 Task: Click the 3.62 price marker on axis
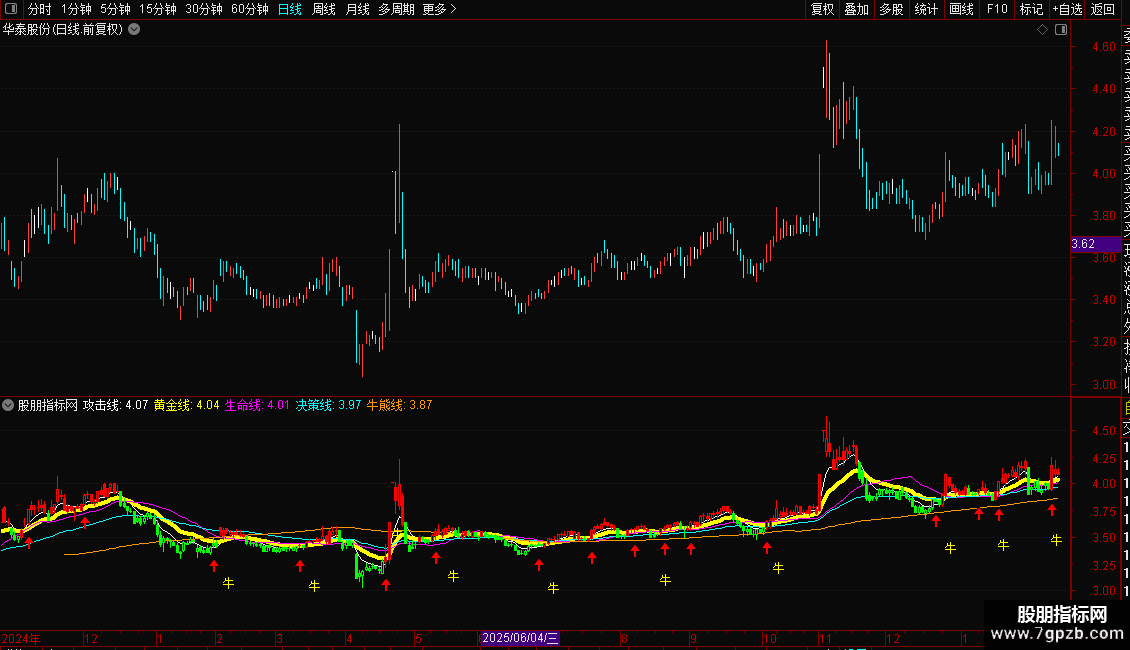pos(1095,244)
